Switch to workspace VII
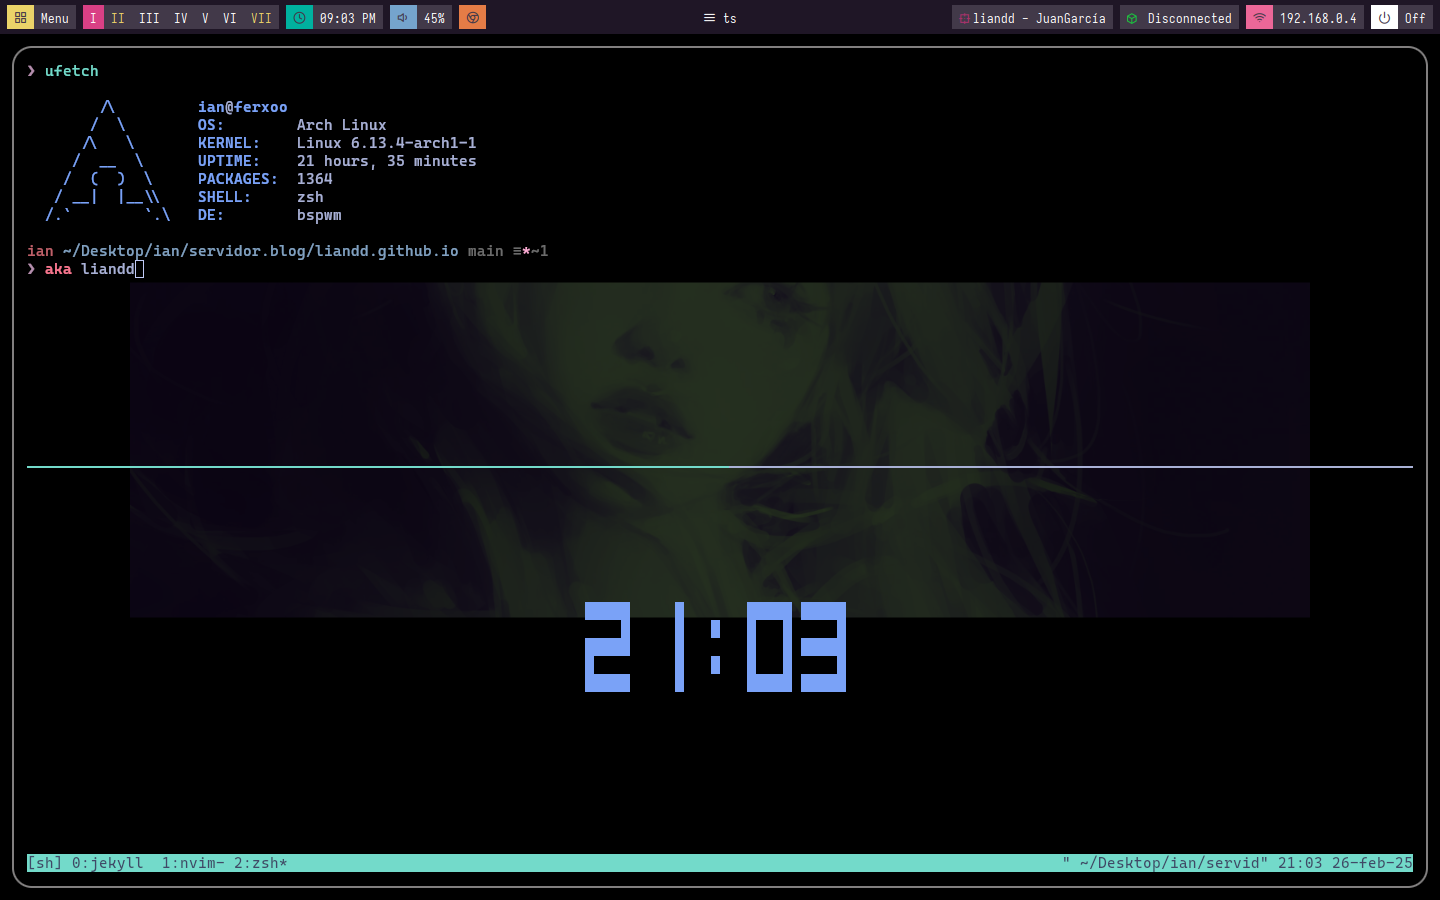The height and width of the screenshot is (900, 1440). (261, 18)
